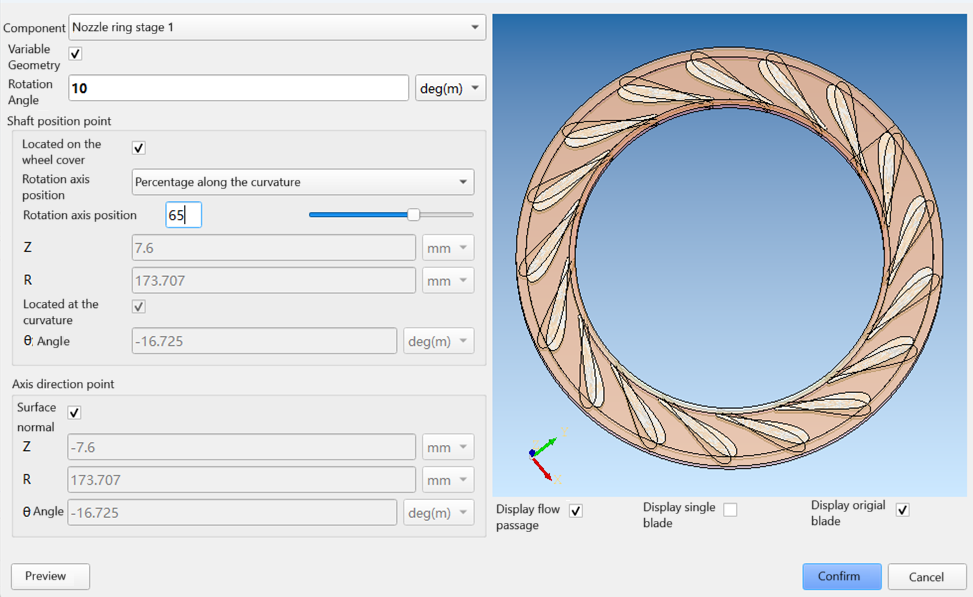Uncheck Display flow passage option
Image resolution: width=973 pixels, height=597 pixels.
(576, 511)
